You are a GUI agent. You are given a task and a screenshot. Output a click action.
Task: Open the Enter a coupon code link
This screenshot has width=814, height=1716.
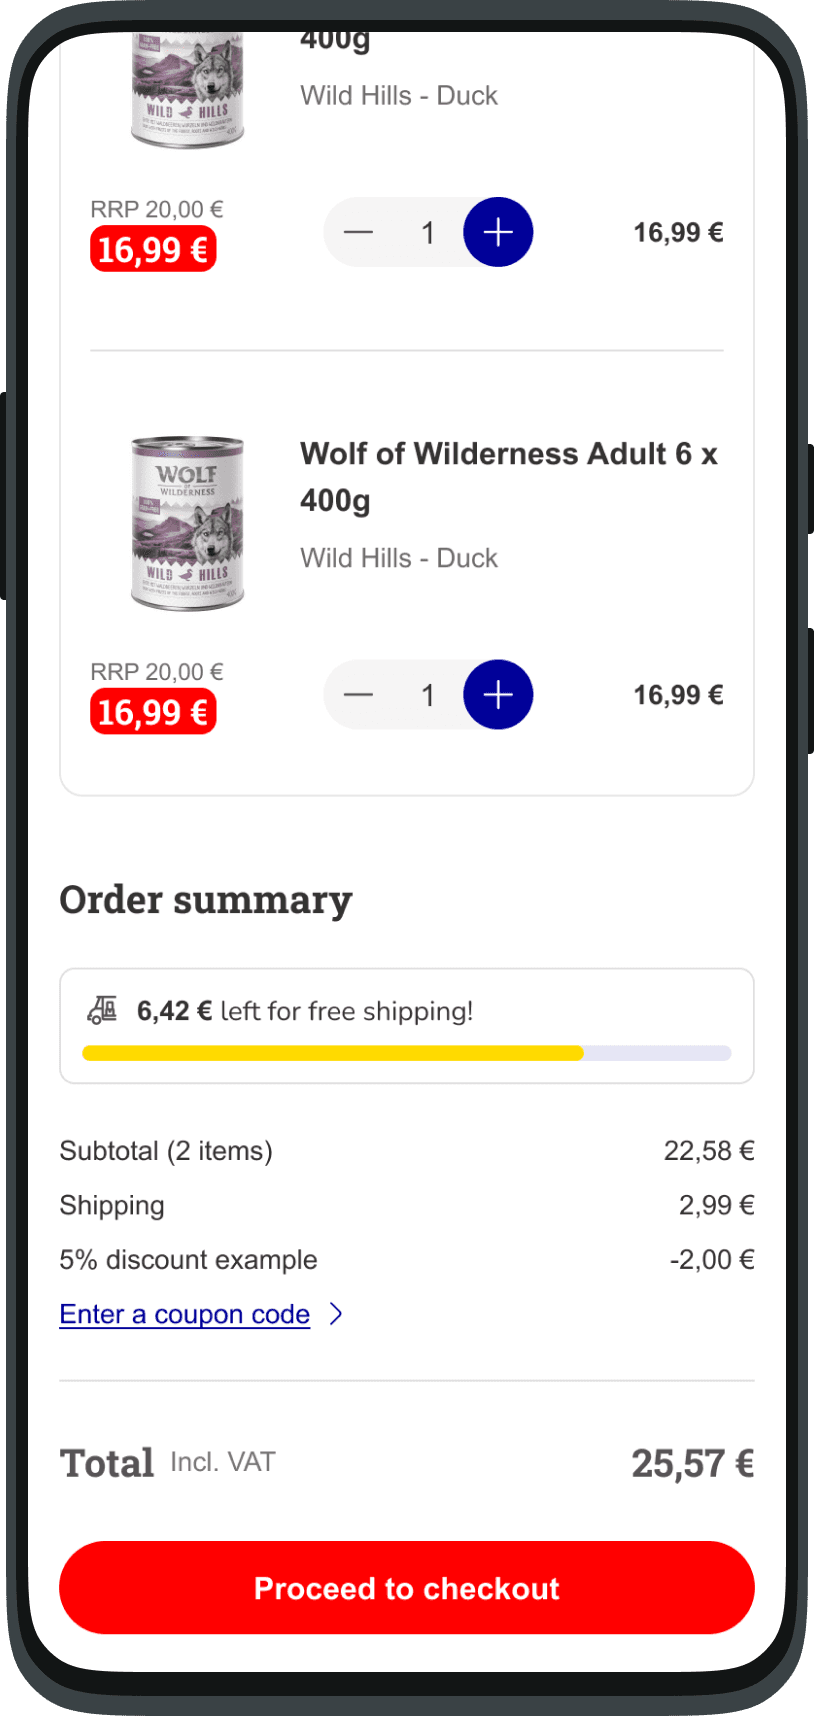pos(185,1314)
